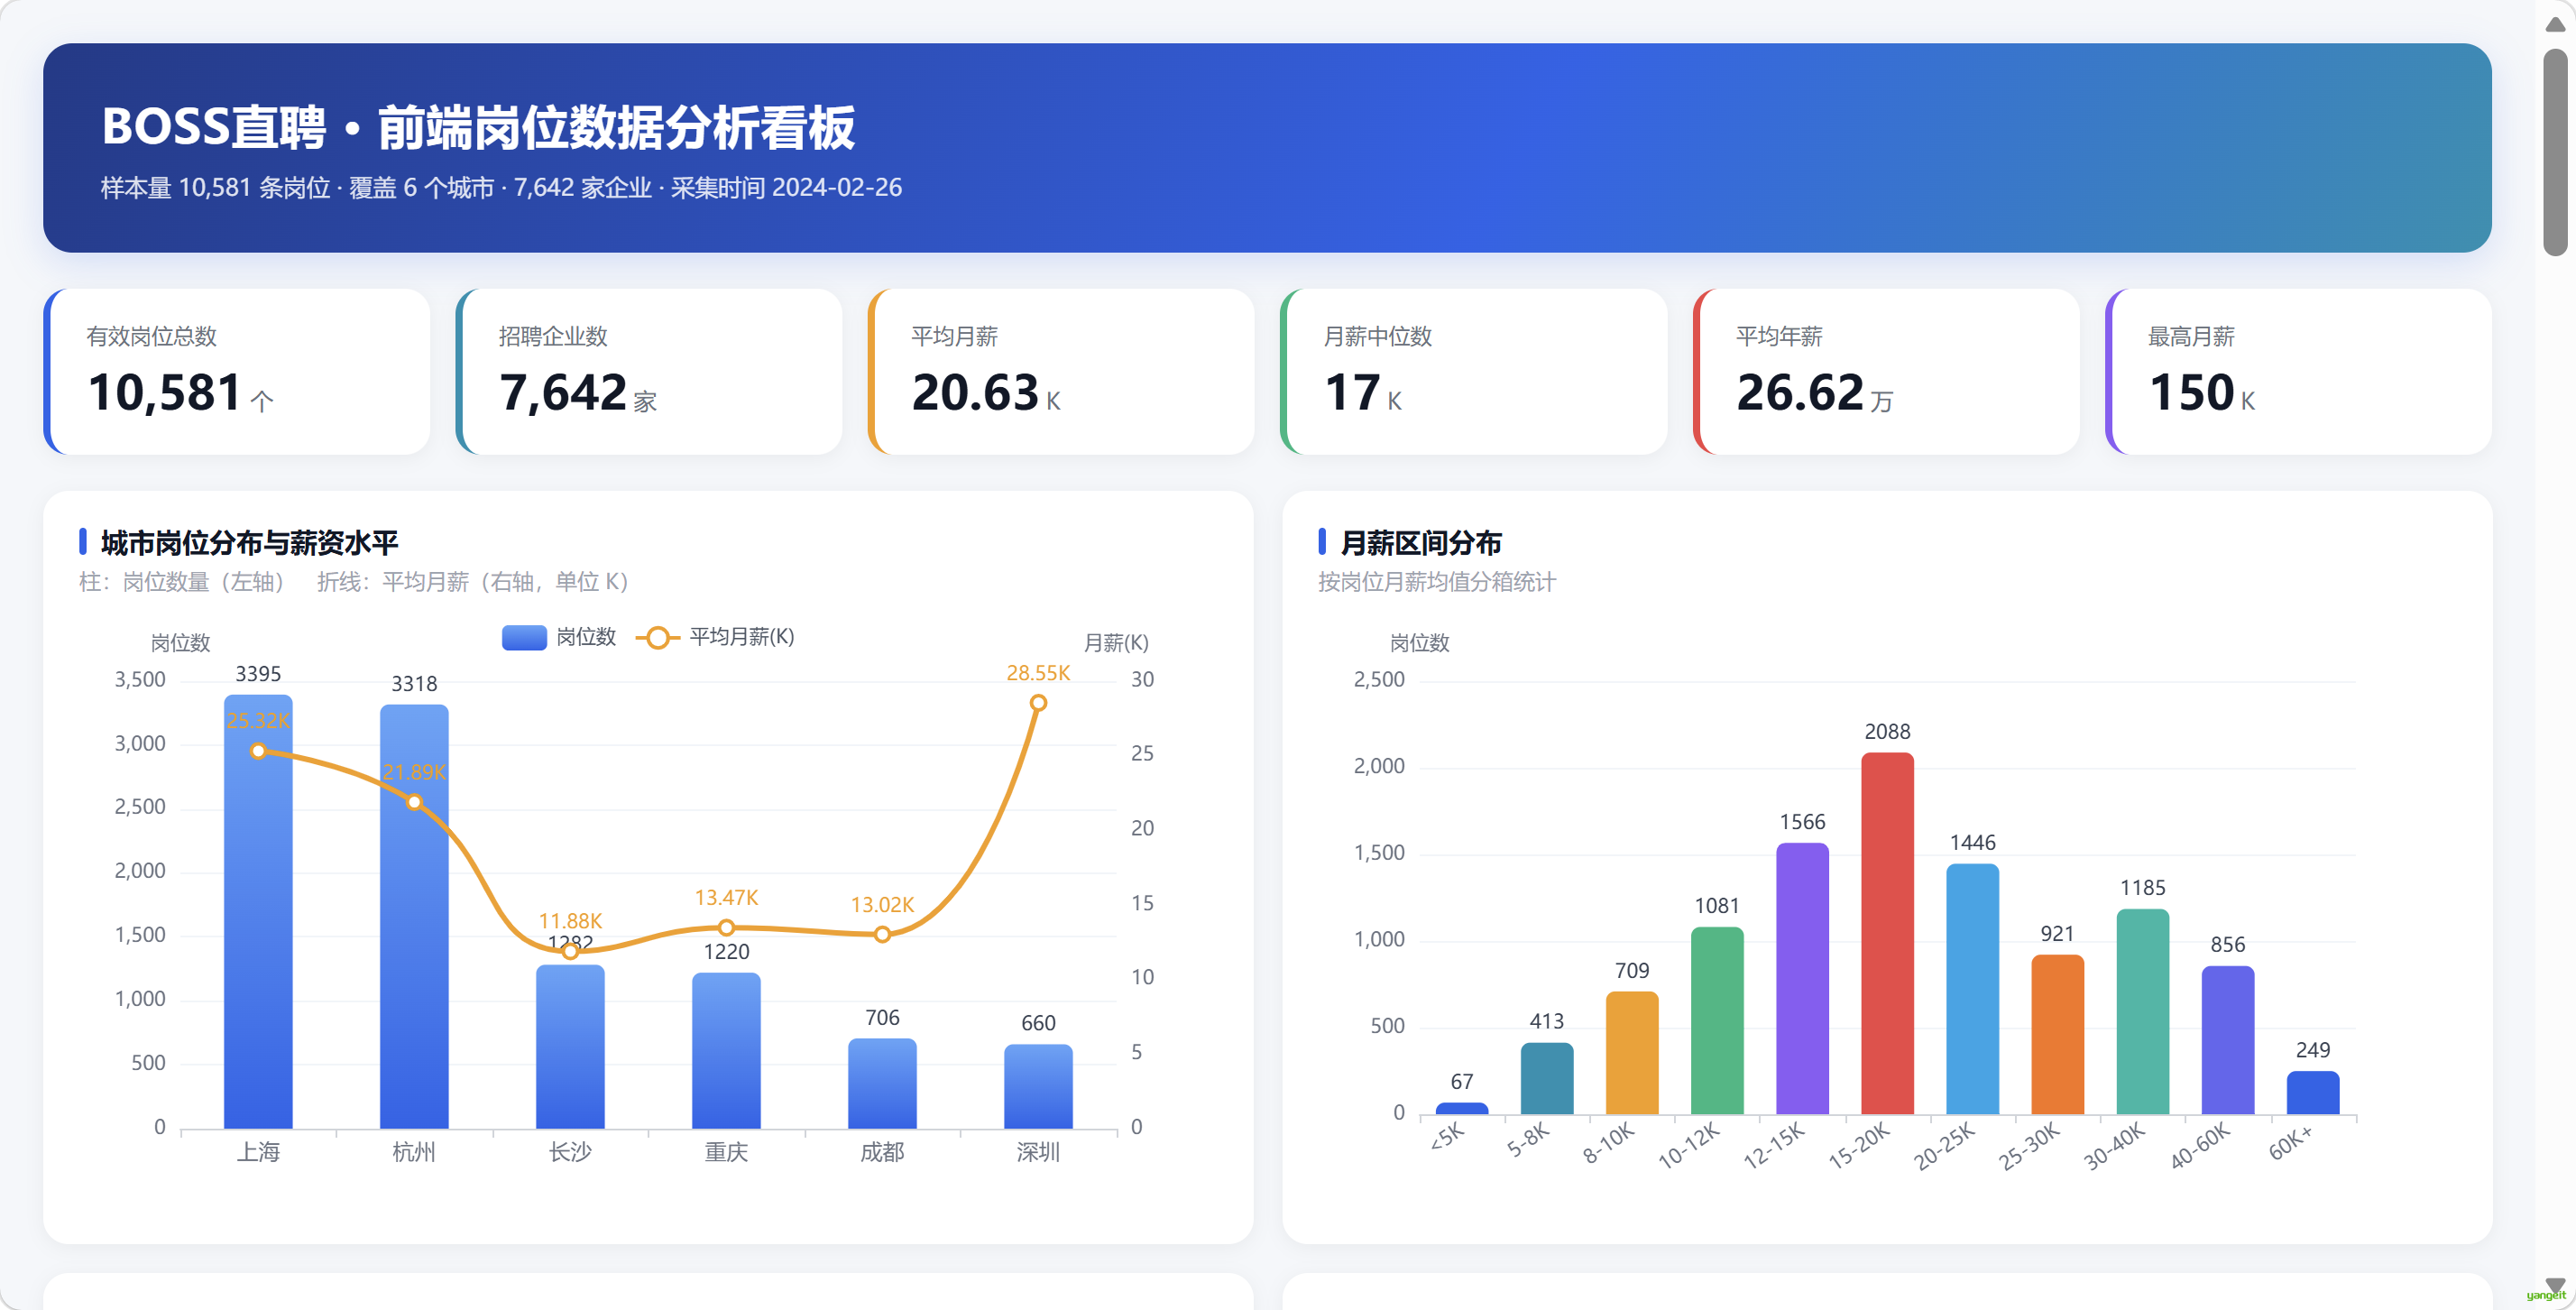Click the 28.55K salary line point
The width and height of the screenshot is (2576, 1310).
click(1038, 703)
